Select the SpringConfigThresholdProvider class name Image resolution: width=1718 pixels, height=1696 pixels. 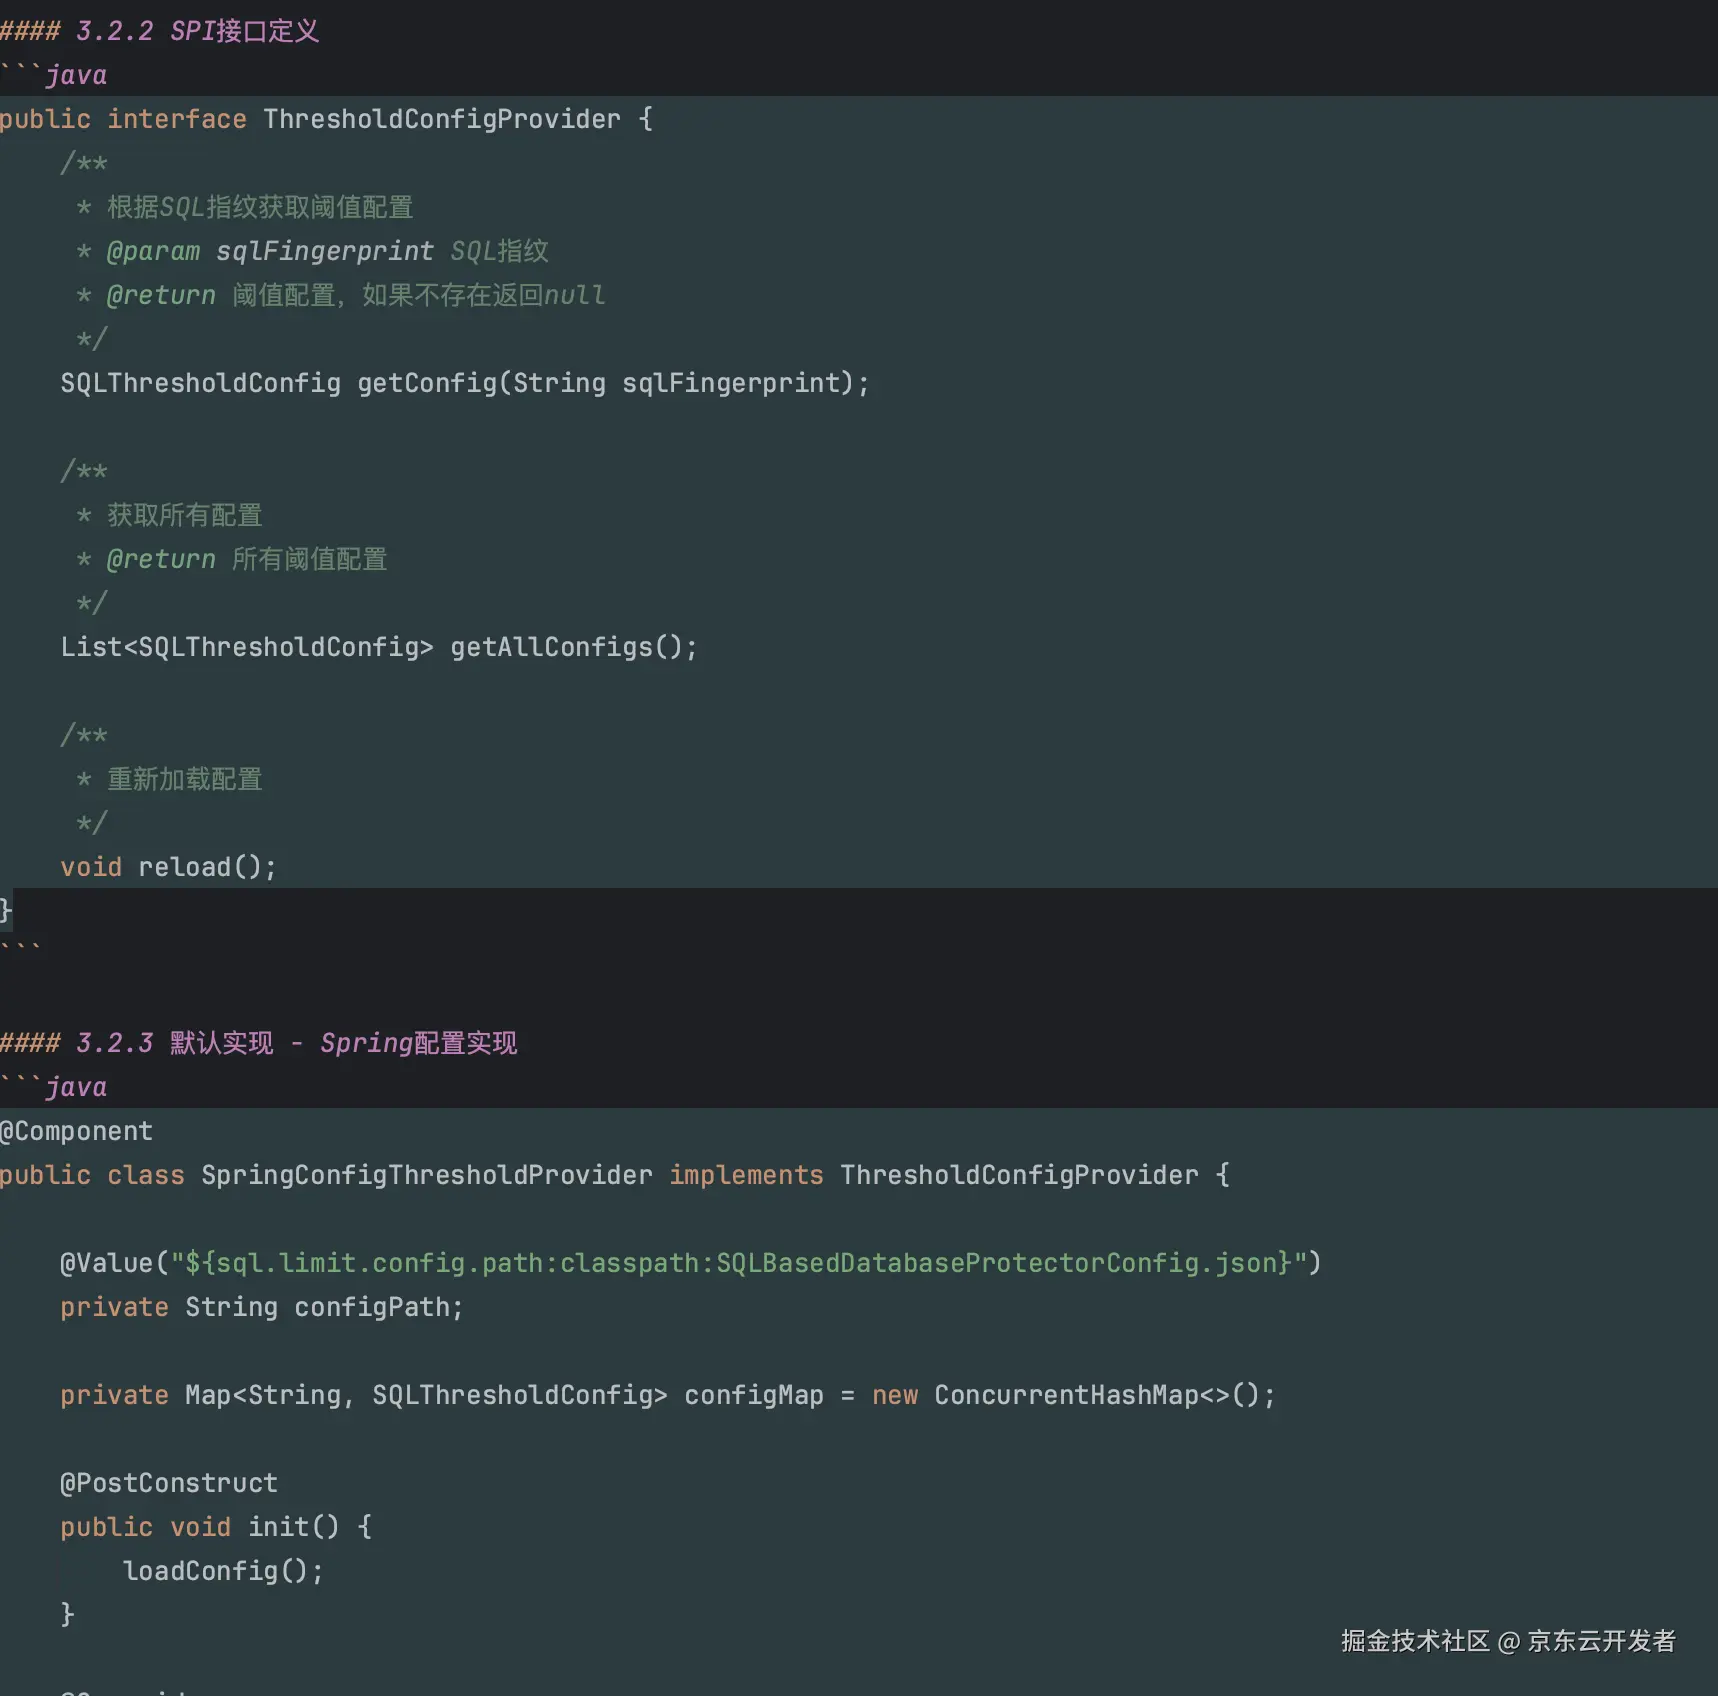pyautogui.click(x=426, y=1175)
